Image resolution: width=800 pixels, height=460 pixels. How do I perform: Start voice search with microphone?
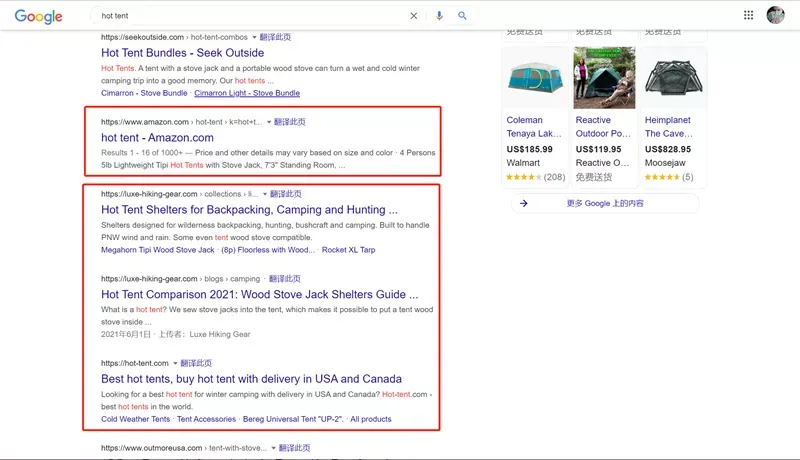pos(439,16)
